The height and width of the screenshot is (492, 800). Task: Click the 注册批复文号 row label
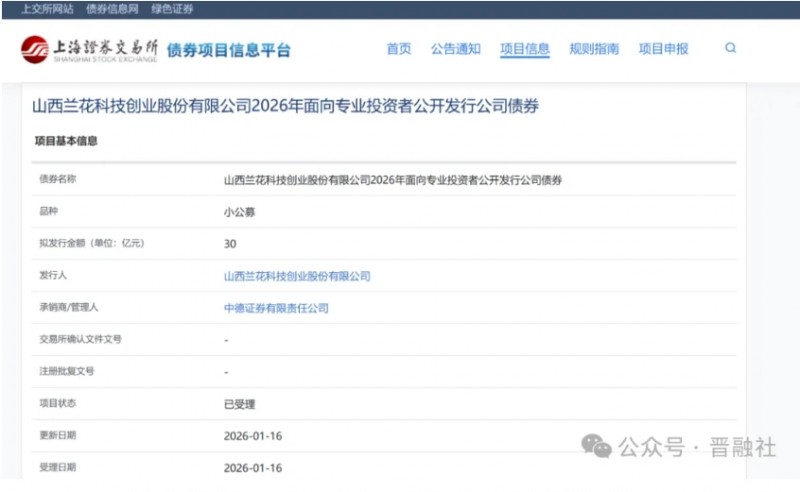coord(67,372)
